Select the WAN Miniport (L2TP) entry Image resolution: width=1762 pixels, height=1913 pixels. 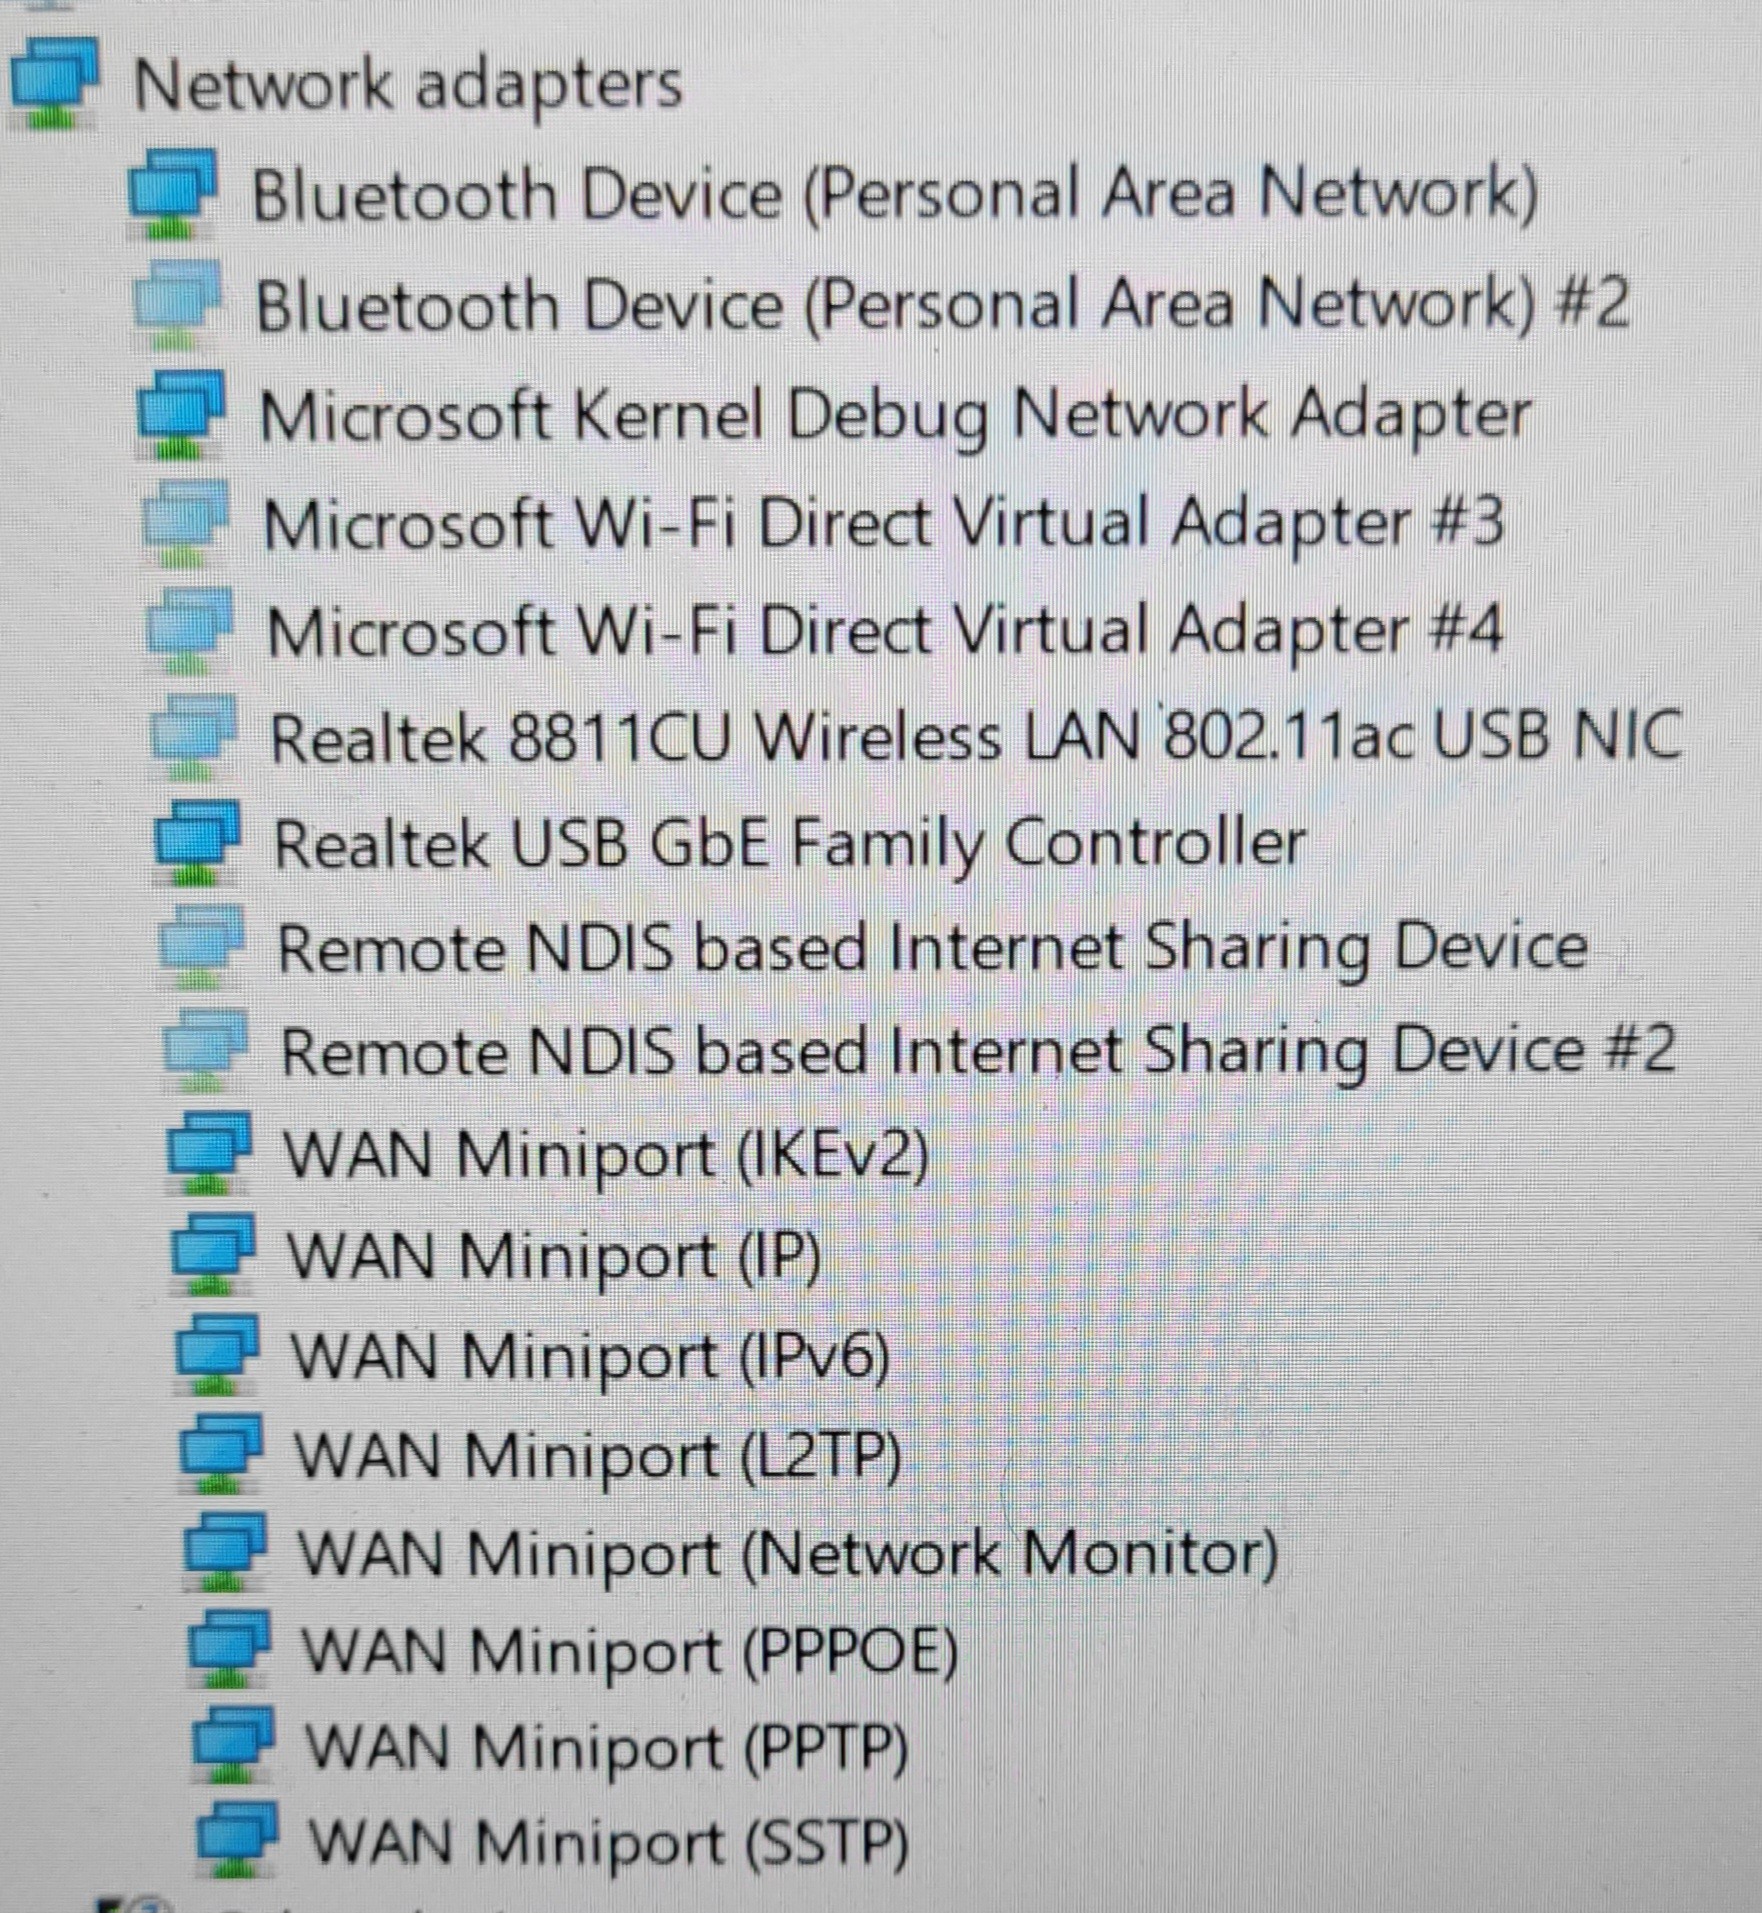pyautogui.click(x=598, y=1455)
